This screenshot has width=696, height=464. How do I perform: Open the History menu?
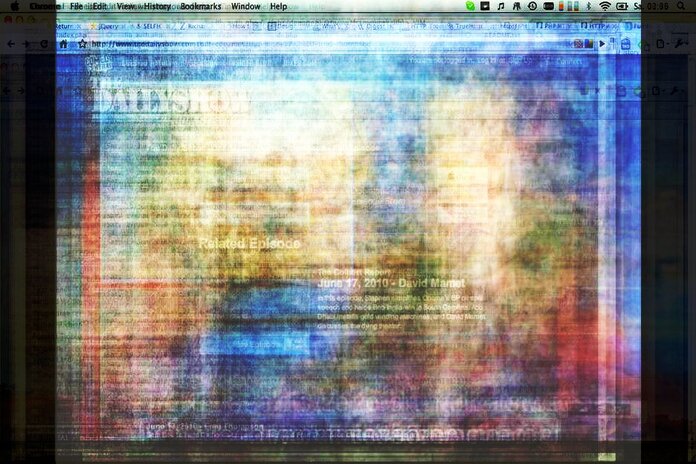point(157,6)
